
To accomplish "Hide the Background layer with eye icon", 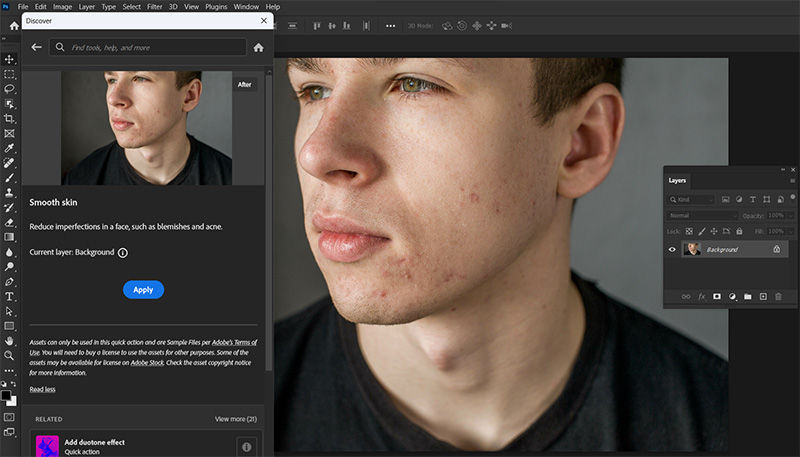I will click(x=672, y=249).
